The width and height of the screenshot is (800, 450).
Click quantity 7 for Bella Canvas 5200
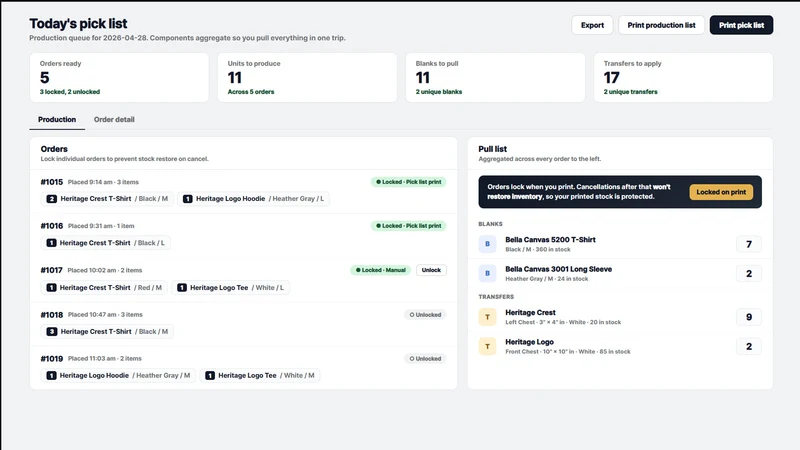tap(748, 244)
